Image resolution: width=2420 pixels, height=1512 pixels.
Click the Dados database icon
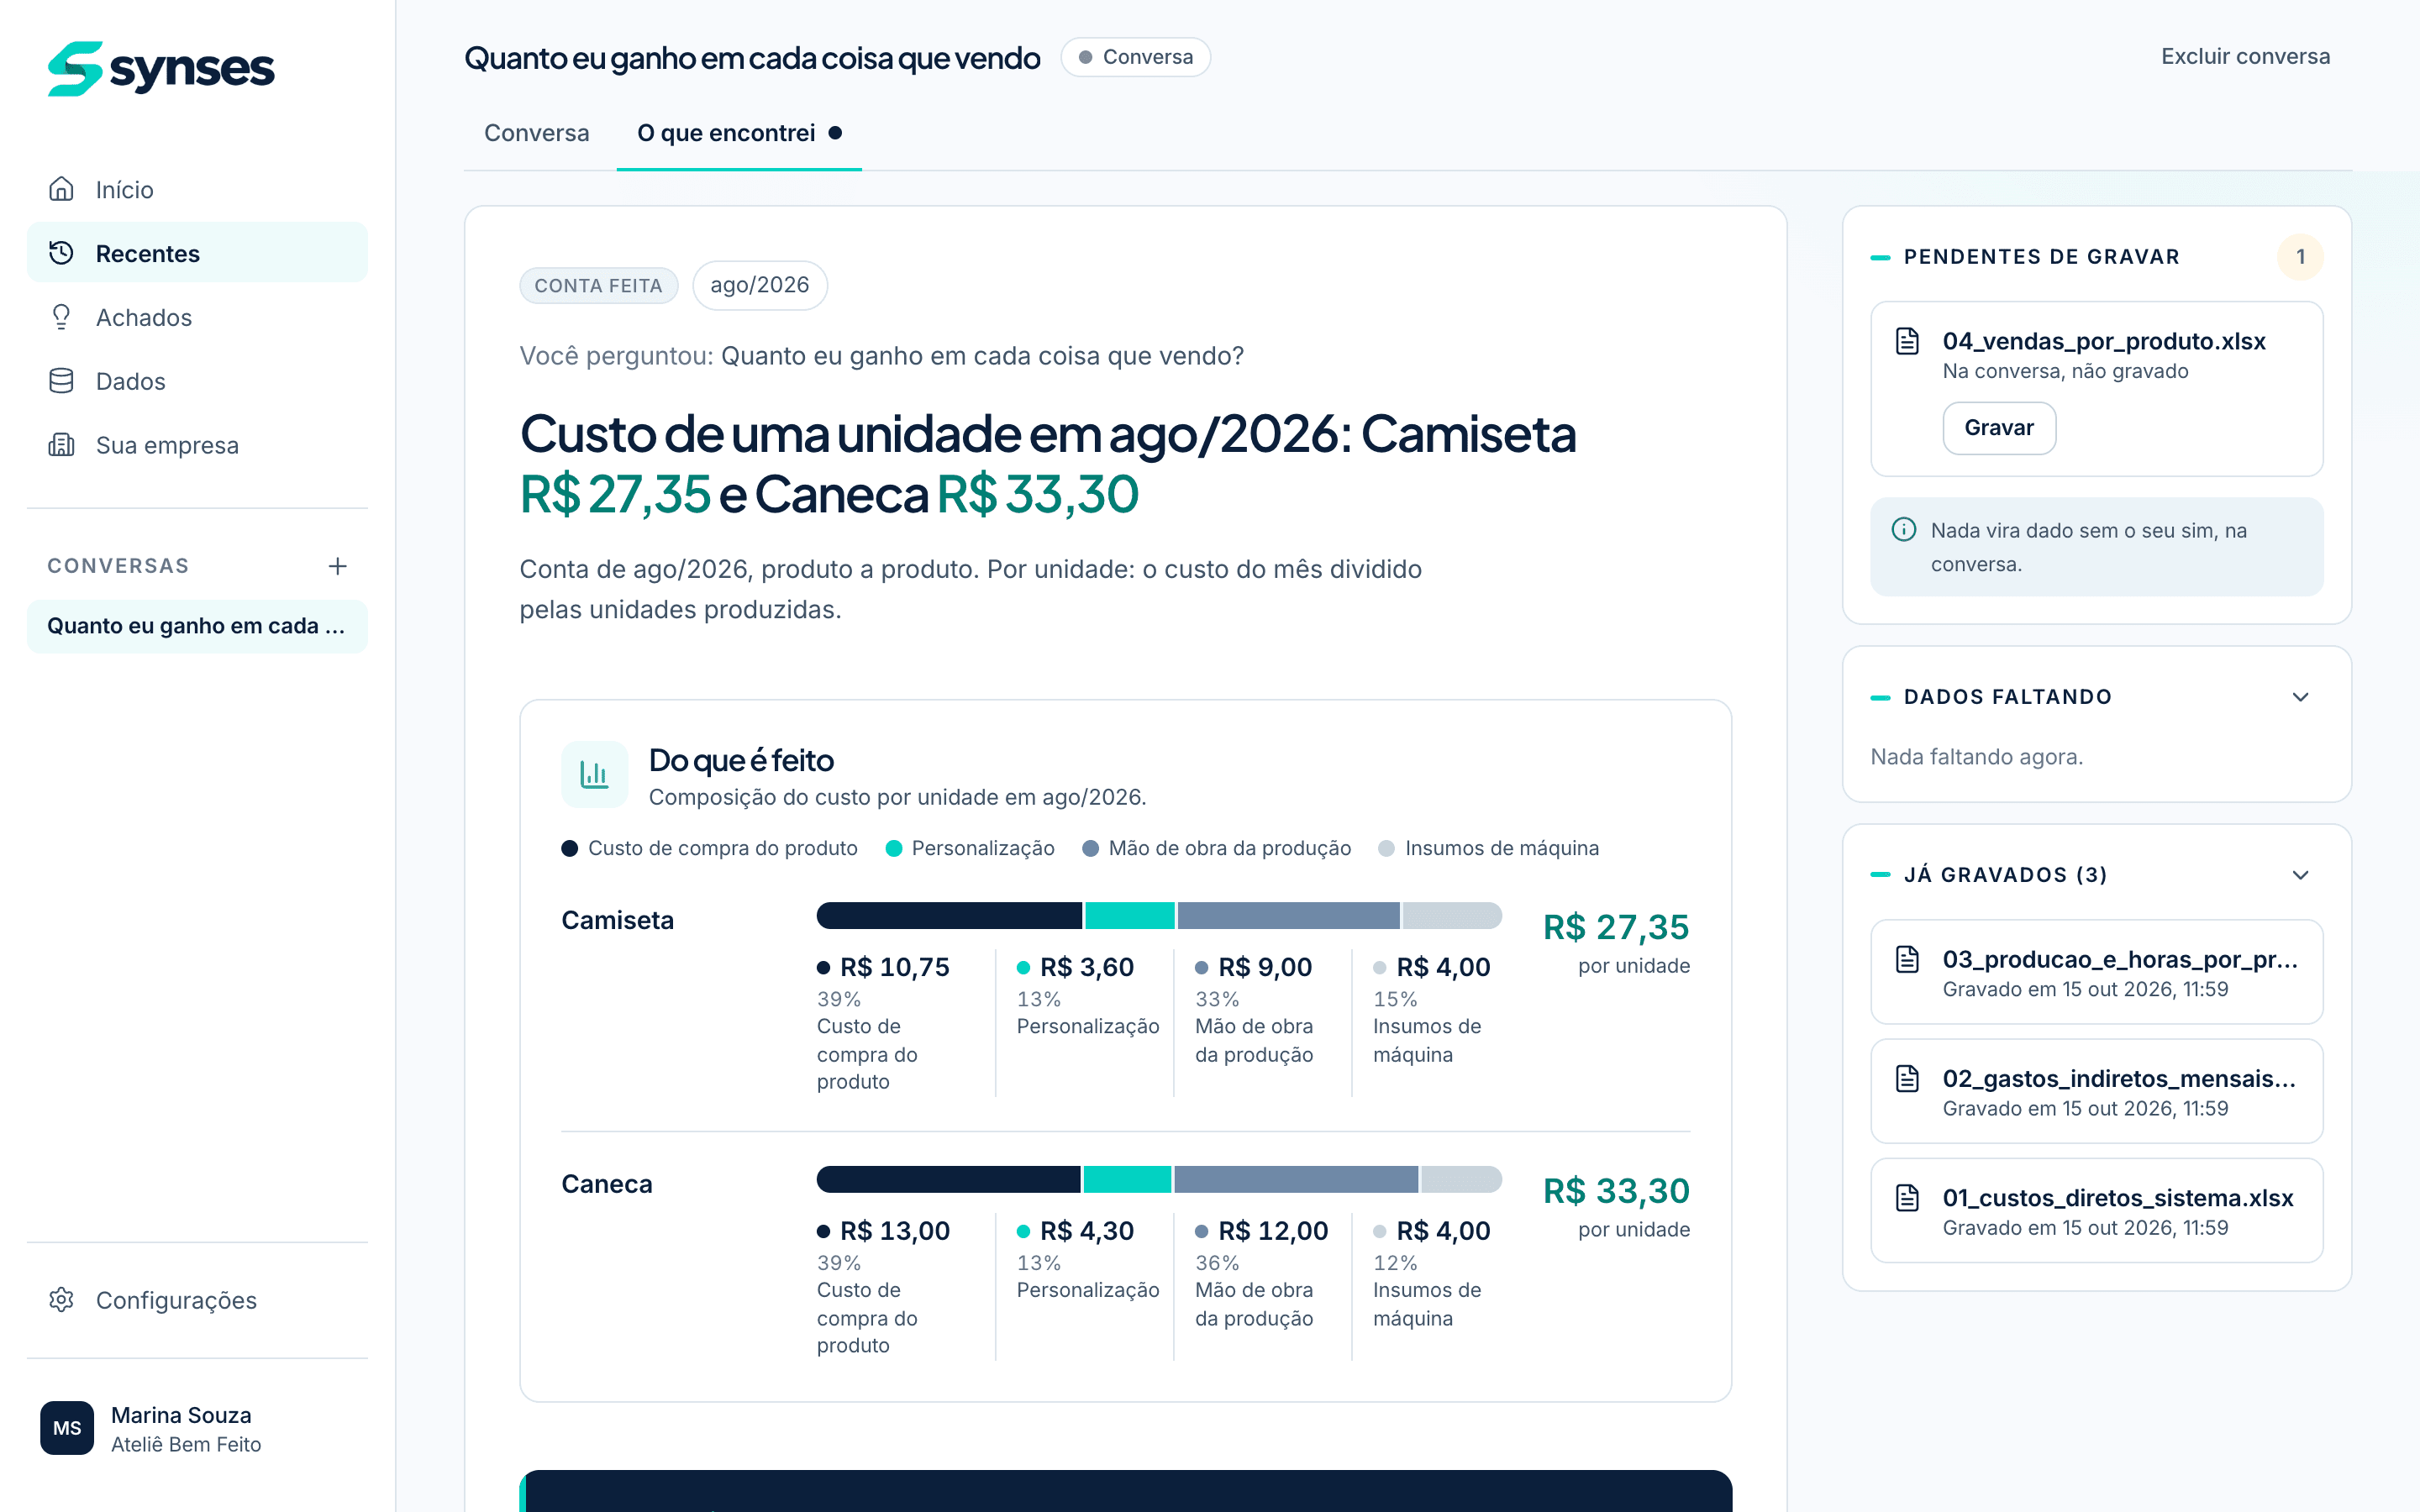tap(61, 381)
